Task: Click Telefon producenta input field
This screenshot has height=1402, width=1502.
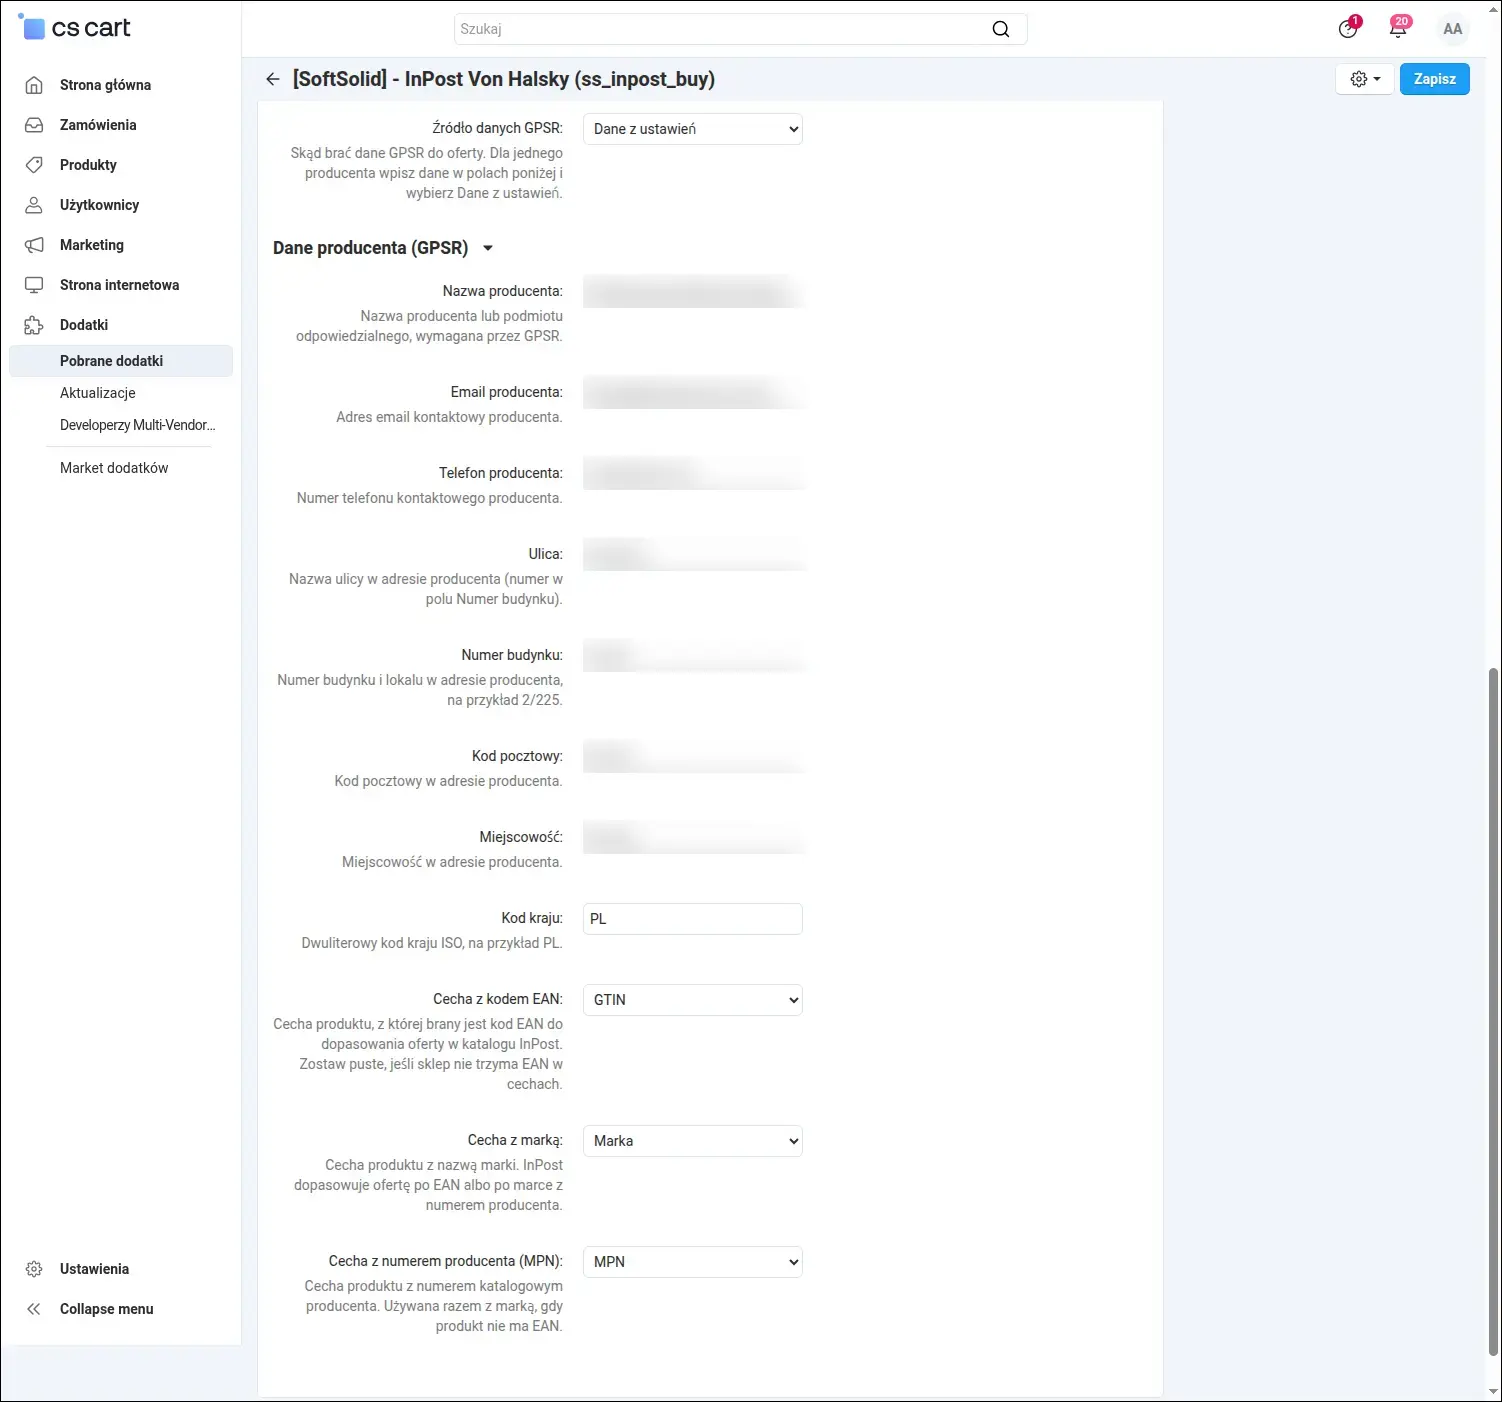Action: (693, 474)
